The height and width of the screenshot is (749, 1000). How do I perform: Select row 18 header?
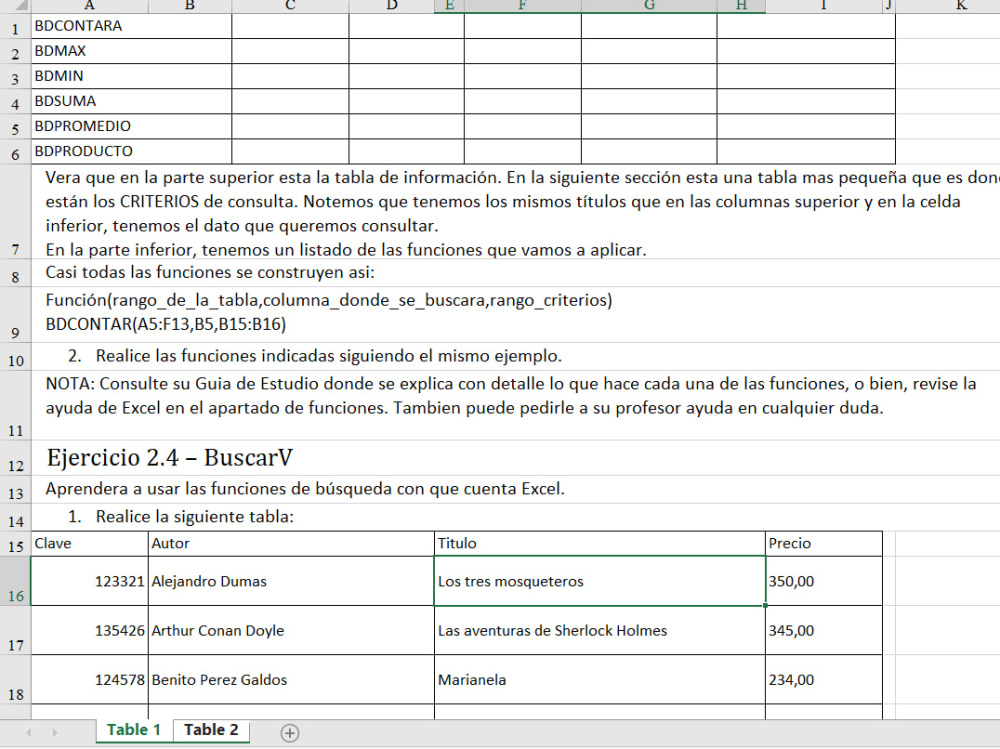point(15,679)
